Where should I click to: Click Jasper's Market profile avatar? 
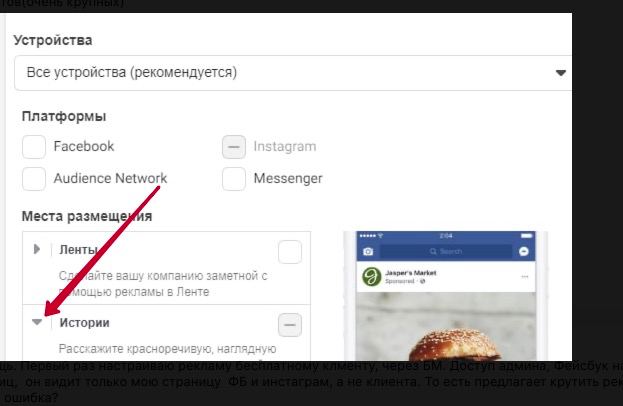(372, 276)
